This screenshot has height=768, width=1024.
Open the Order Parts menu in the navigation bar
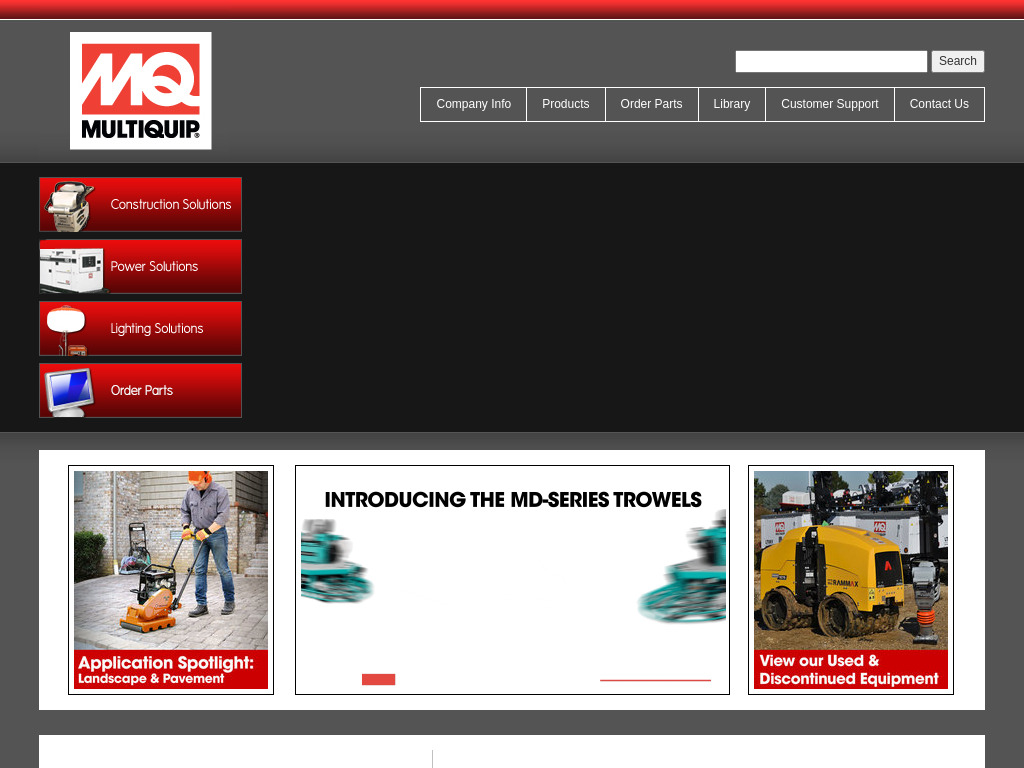pos(651,104)
